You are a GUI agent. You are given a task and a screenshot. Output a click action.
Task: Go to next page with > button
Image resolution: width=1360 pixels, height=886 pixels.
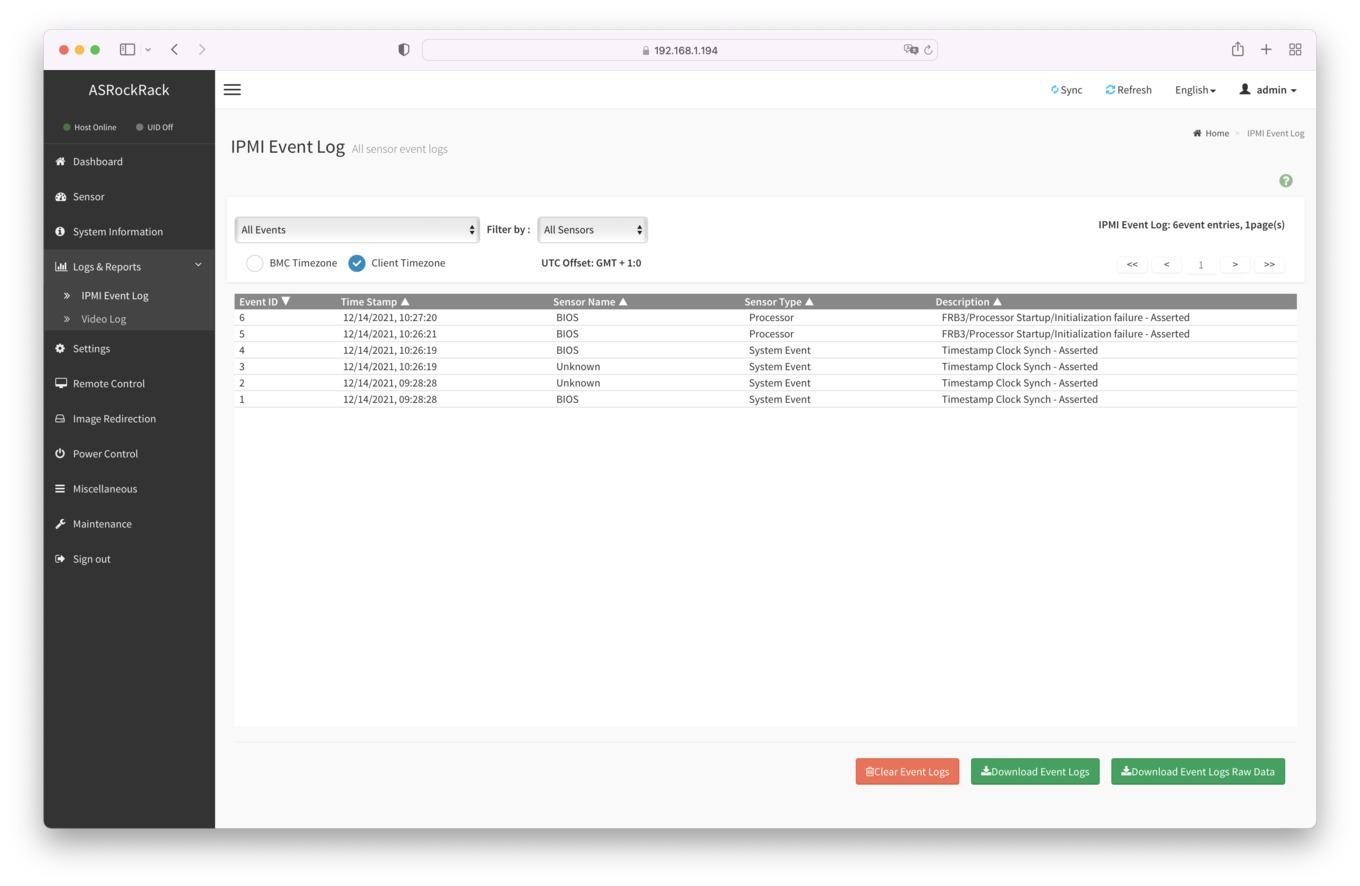point(1235,265)
